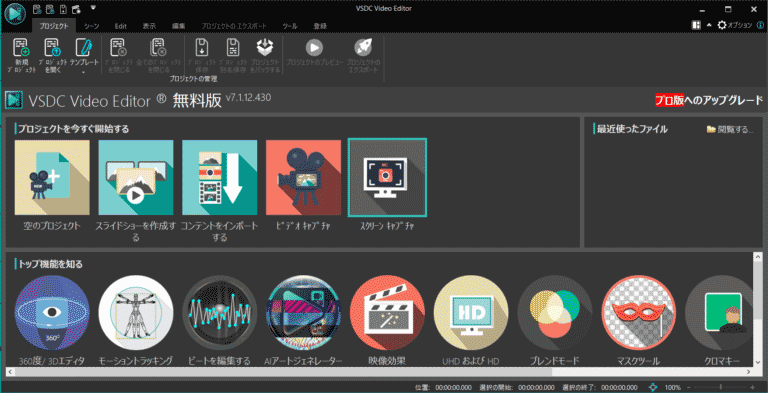The width and height of the screenshot is (768, 393).
Task: Open the 360度/3Dエディタ feature icon
Action: 52,312
